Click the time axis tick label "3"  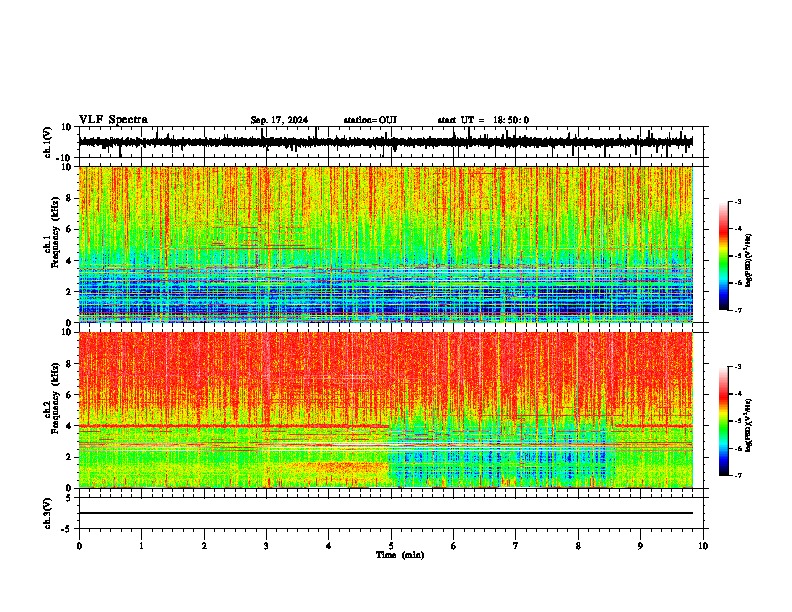266,546
